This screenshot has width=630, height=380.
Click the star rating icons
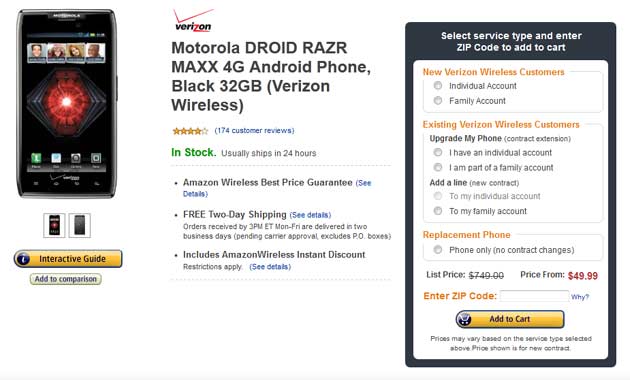(190, 131)
